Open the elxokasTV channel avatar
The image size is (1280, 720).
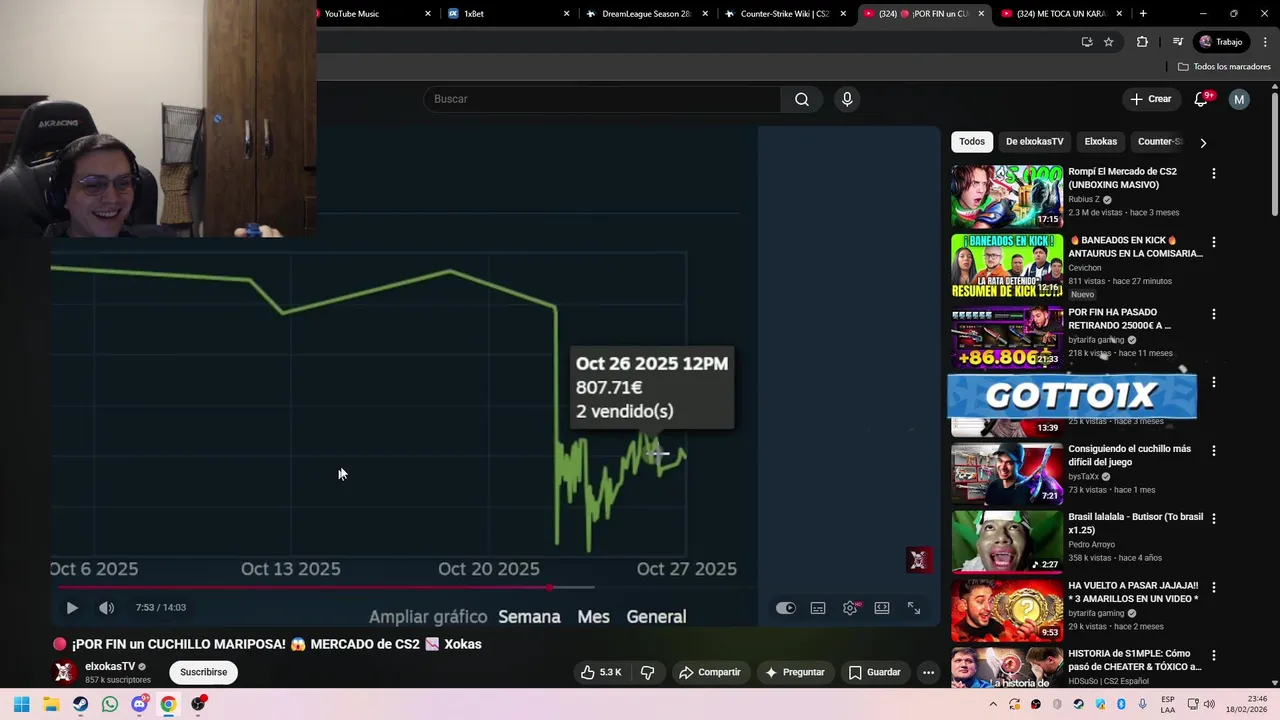tap(64, 672)
